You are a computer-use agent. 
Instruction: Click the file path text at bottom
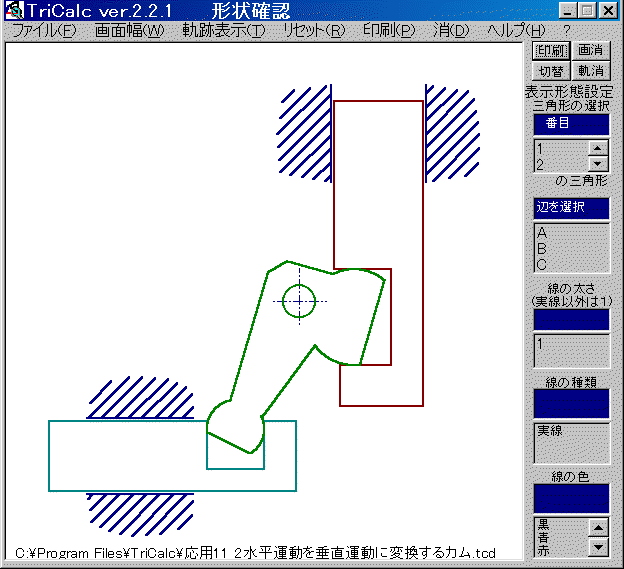(255, 553)
